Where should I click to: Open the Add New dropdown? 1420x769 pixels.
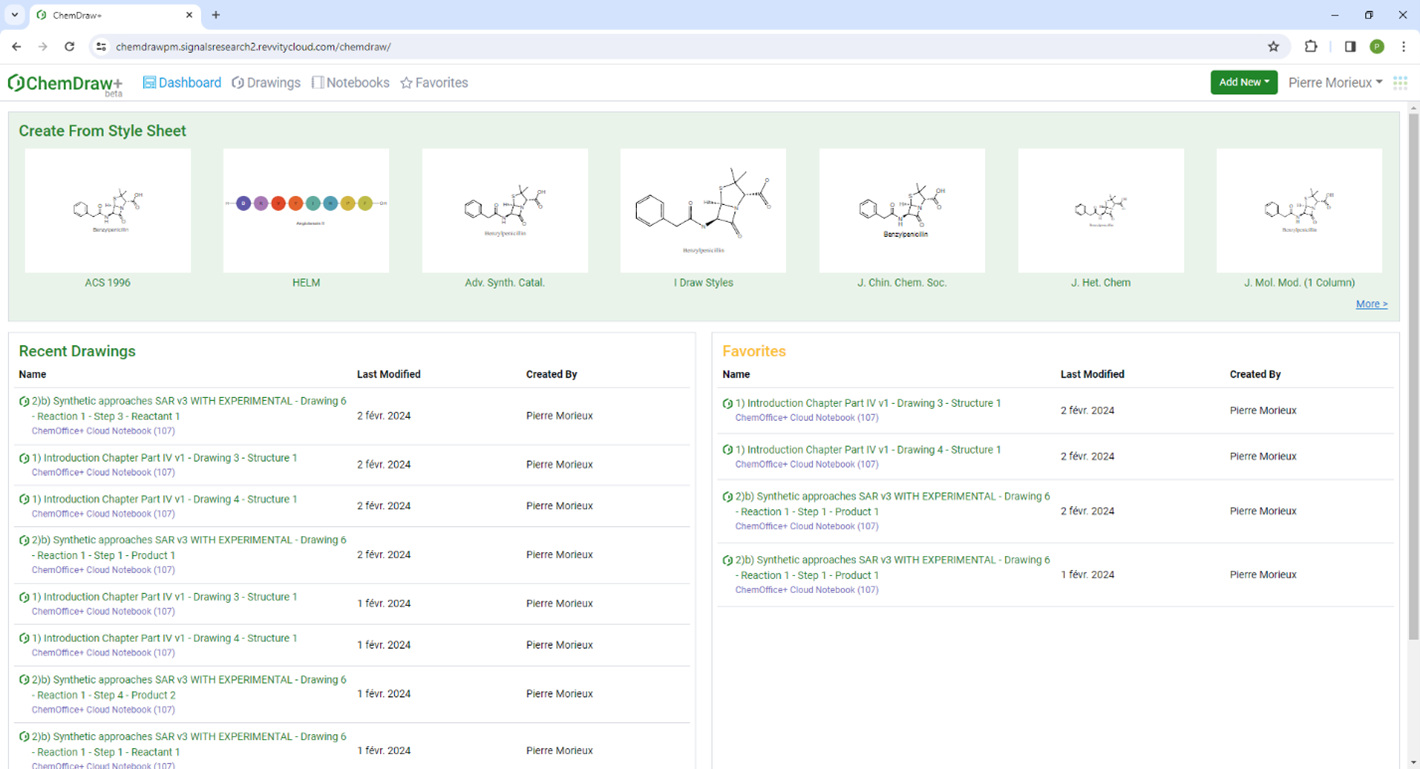pos(1244,83)
